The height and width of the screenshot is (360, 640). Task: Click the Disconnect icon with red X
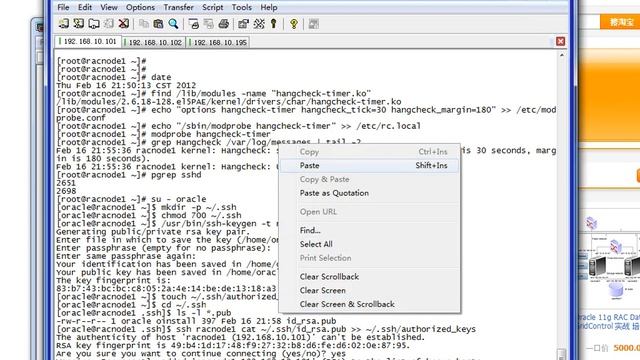click(124, 24)
